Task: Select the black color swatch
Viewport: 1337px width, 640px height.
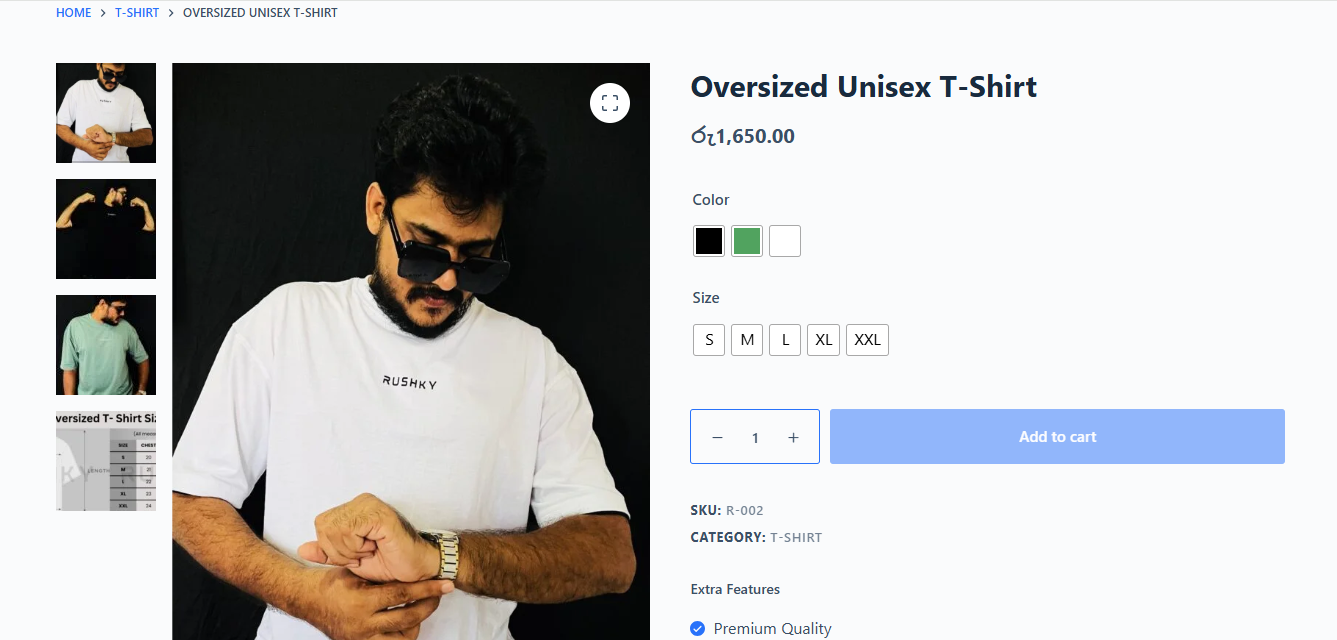Action: pyautogui.click(x=709, y=241)
